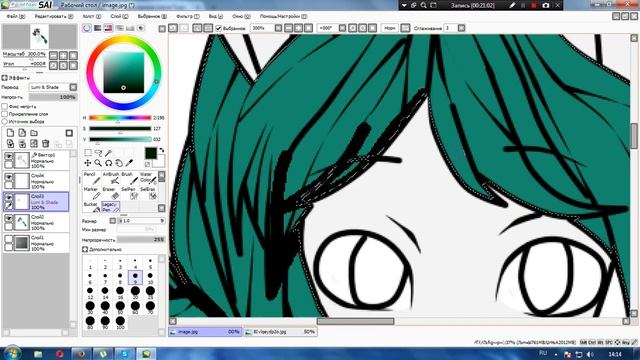Enable the Фикс.непр-ть checkbox
Screen dimensions: 640x360
coord(5,106)
